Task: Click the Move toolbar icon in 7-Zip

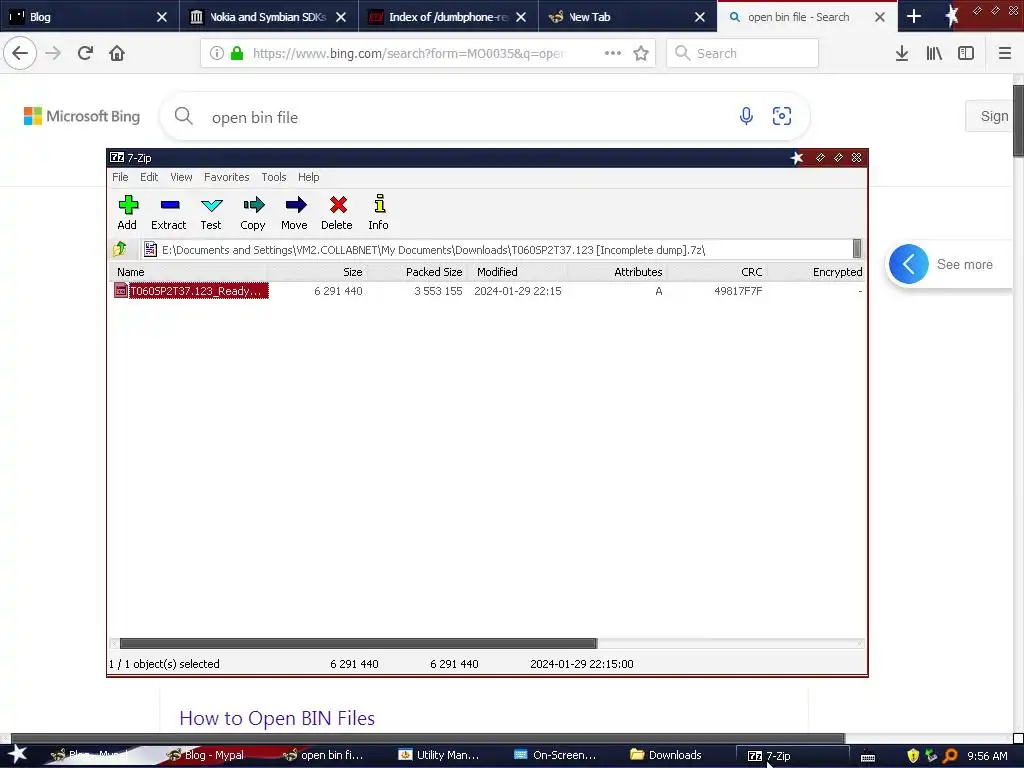Action: tap(295, 212)
